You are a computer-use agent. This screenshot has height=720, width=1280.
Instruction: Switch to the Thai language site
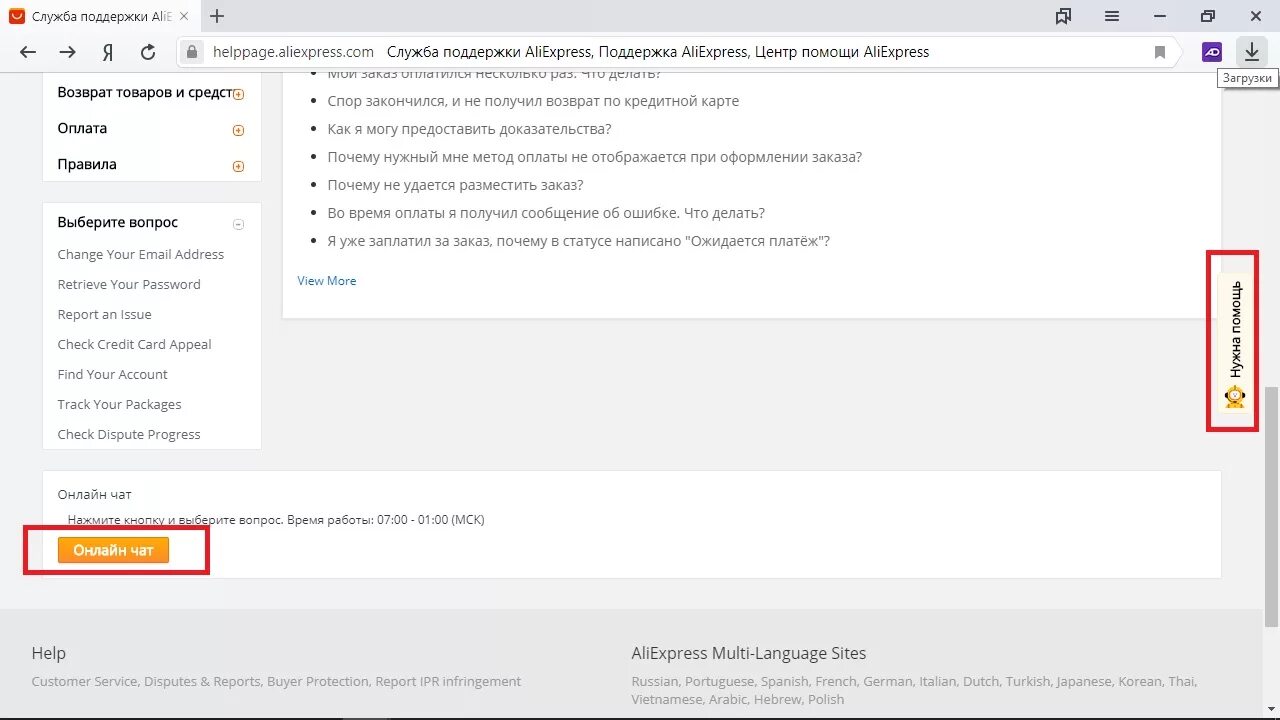coord(1182,681)
